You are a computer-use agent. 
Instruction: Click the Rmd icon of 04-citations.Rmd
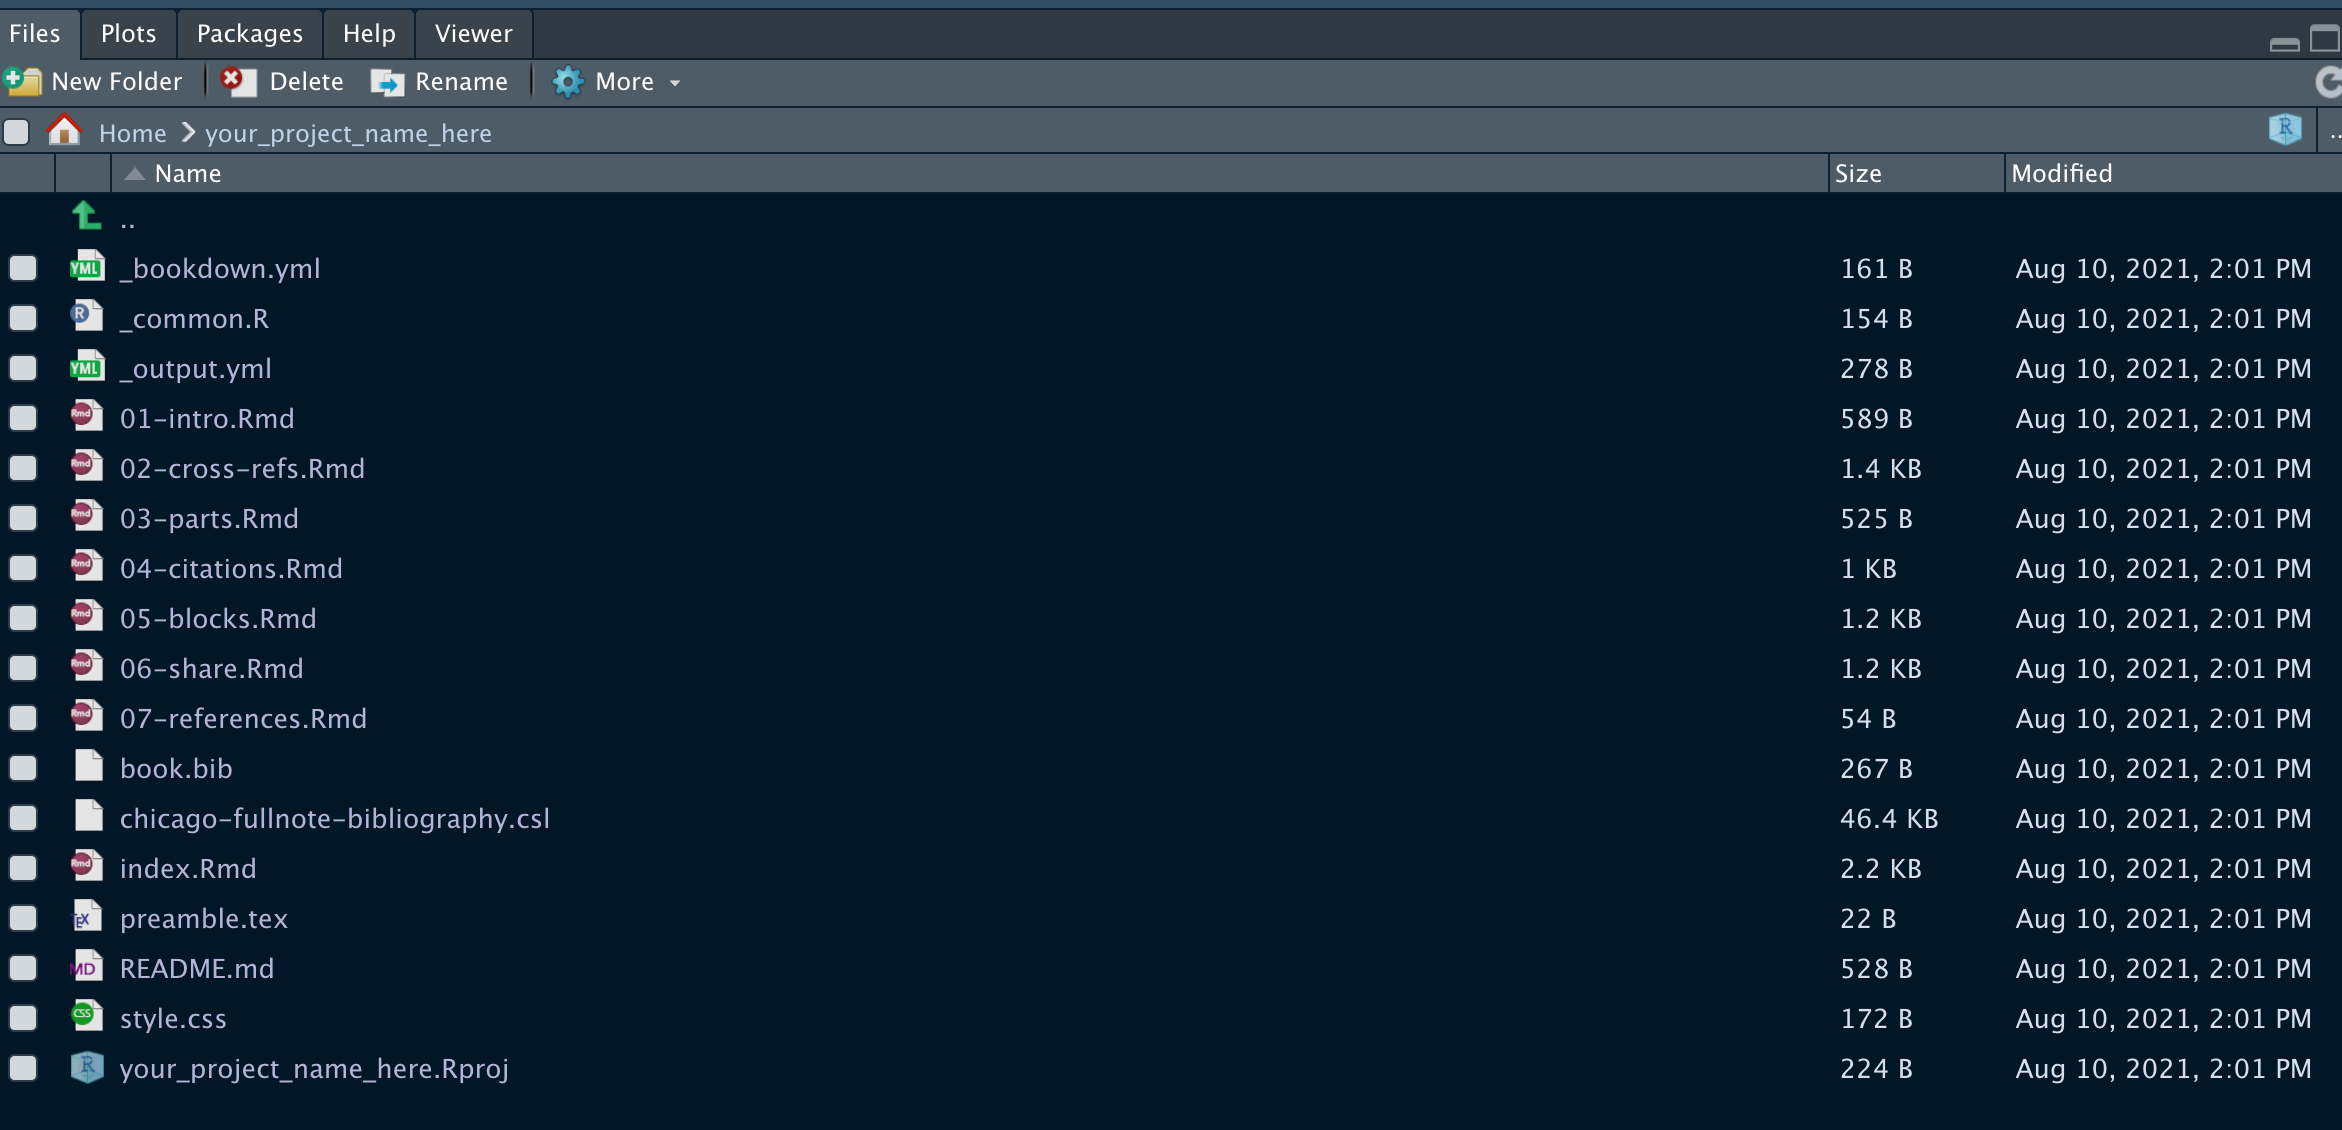coord(87,566)
